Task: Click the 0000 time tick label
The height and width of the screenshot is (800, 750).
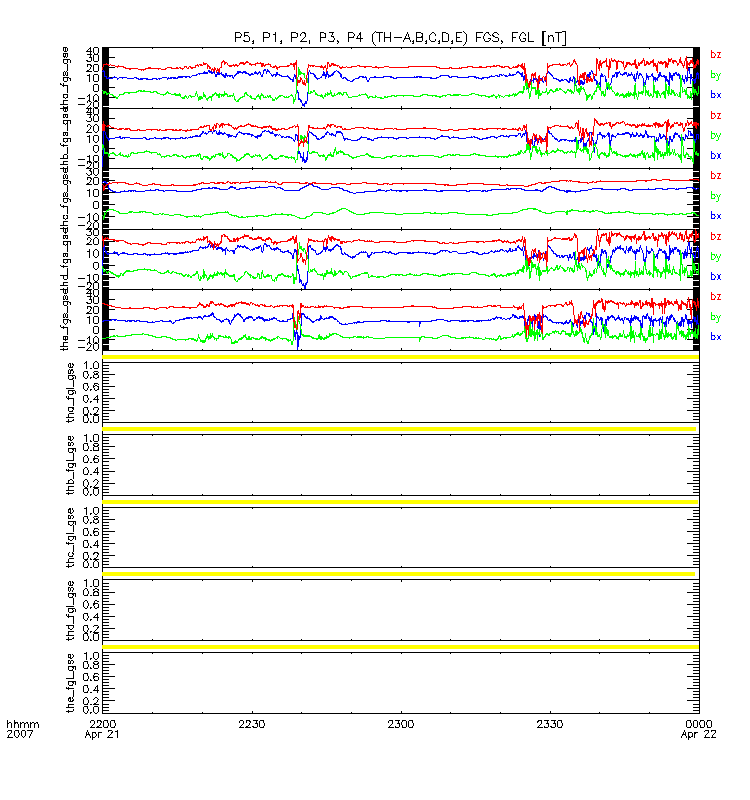Action: (698, 724)
